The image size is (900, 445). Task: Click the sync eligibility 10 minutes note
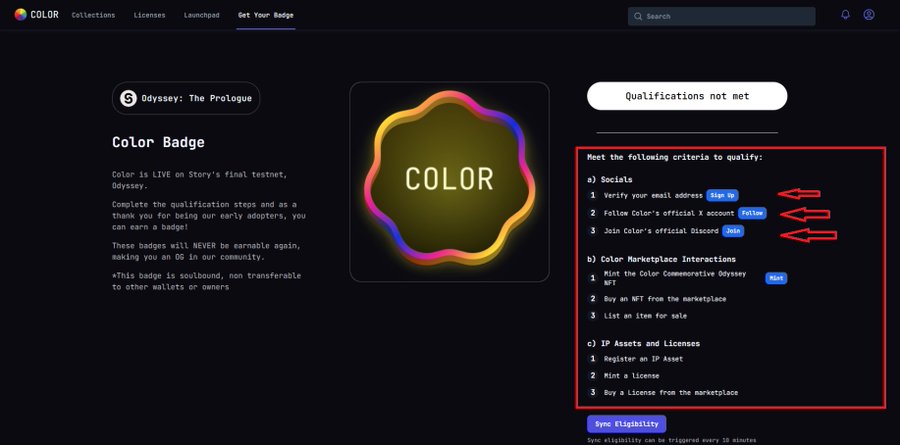click(x=672, y=440)
